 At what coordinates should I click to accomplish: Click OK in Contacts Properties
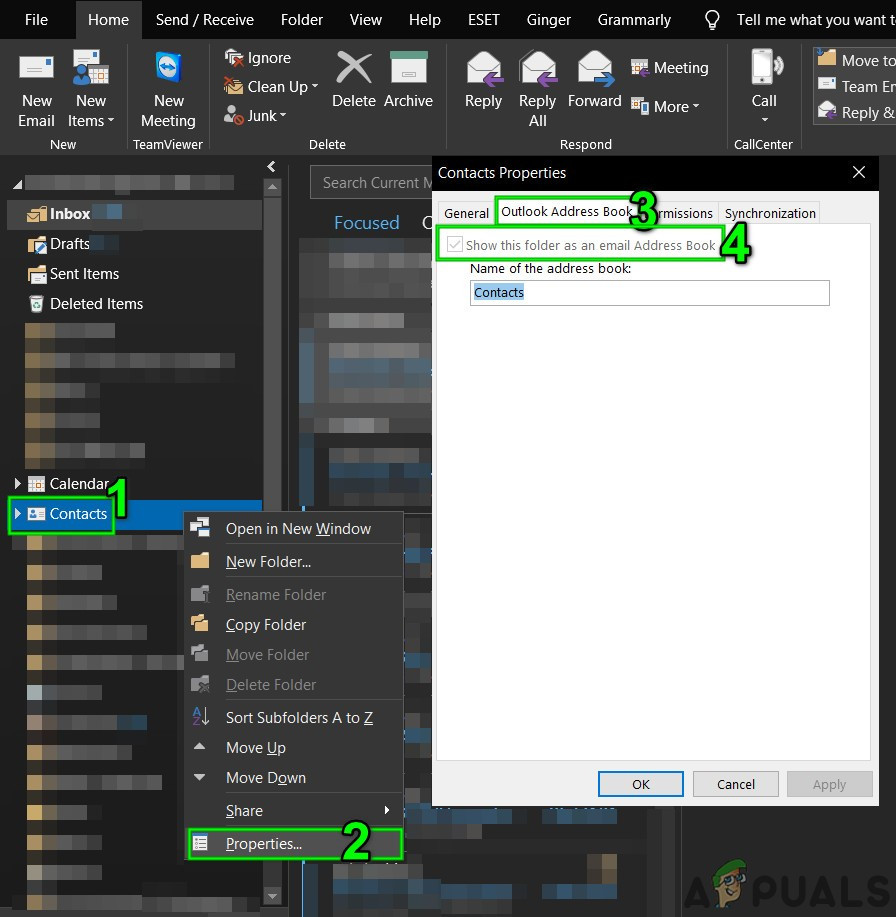[640, 784]
